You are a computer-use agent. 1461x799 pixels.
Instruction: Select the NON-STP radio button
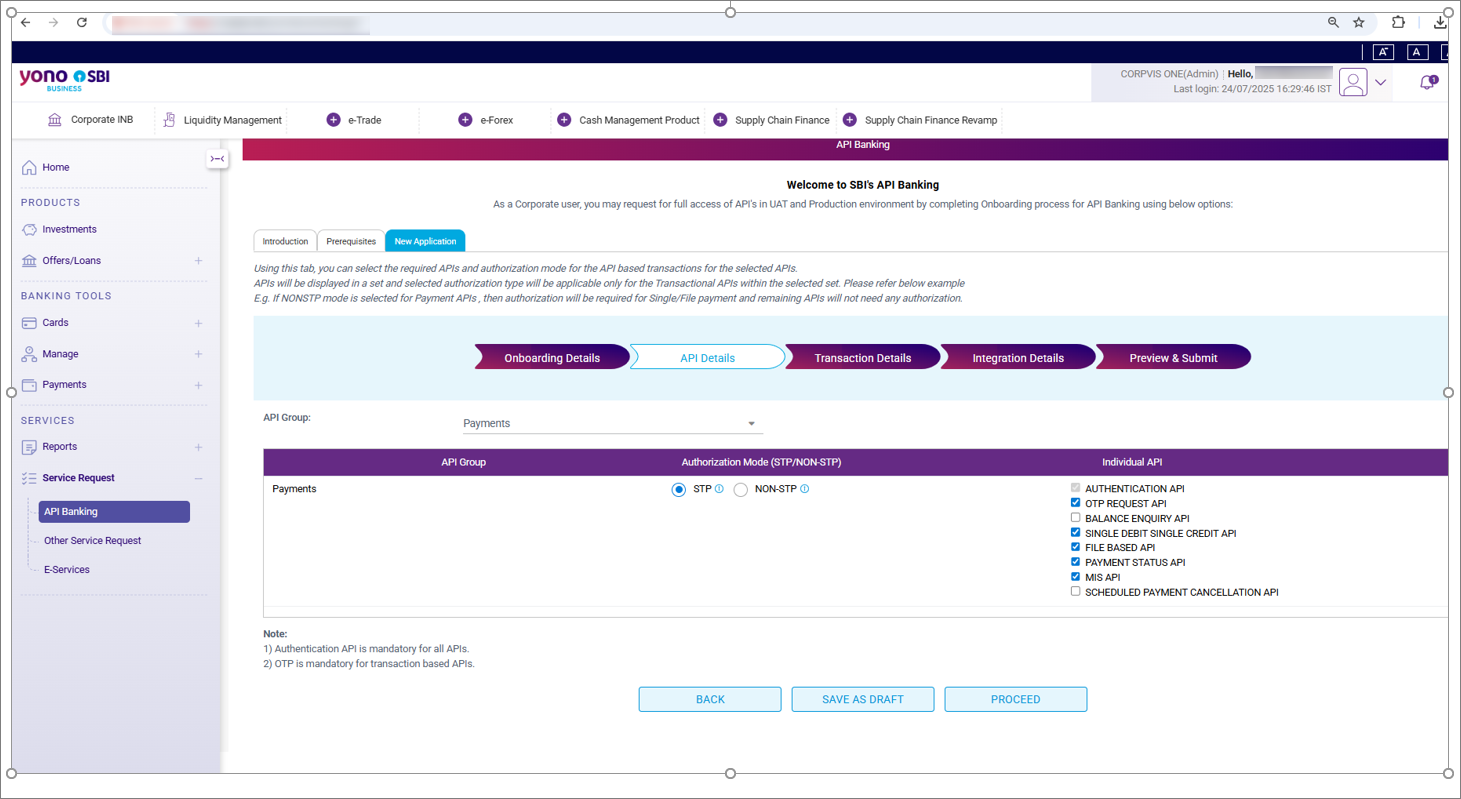pyautogui.click(x=741, y=490)
